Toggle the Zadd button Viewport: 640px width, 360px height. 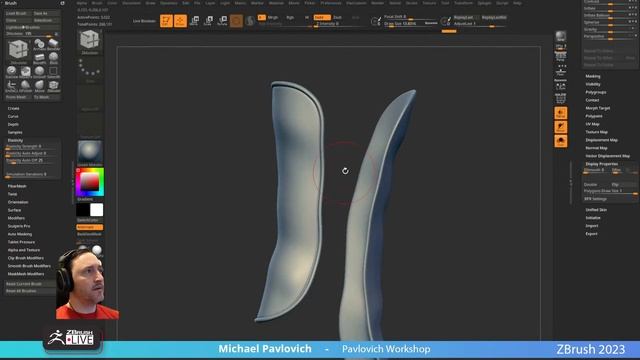click(322, 17)
